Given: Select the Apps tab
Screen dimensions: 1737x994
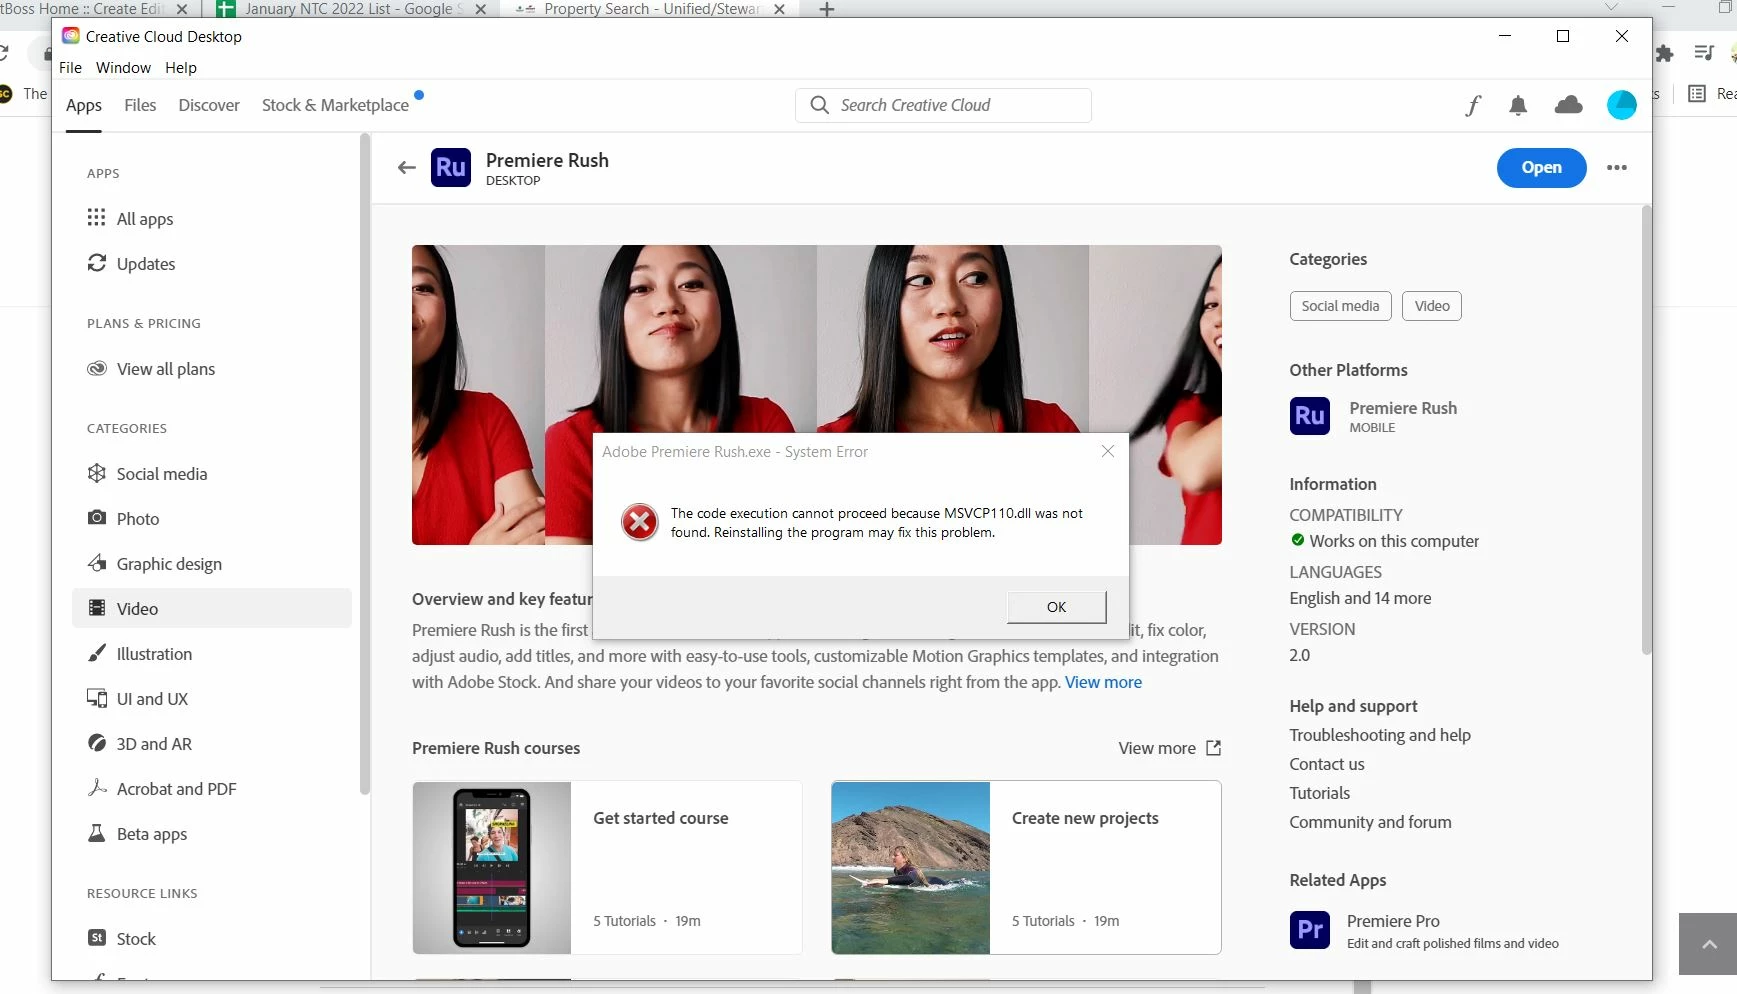Looking at the screenshot, I should pos(84,105).
